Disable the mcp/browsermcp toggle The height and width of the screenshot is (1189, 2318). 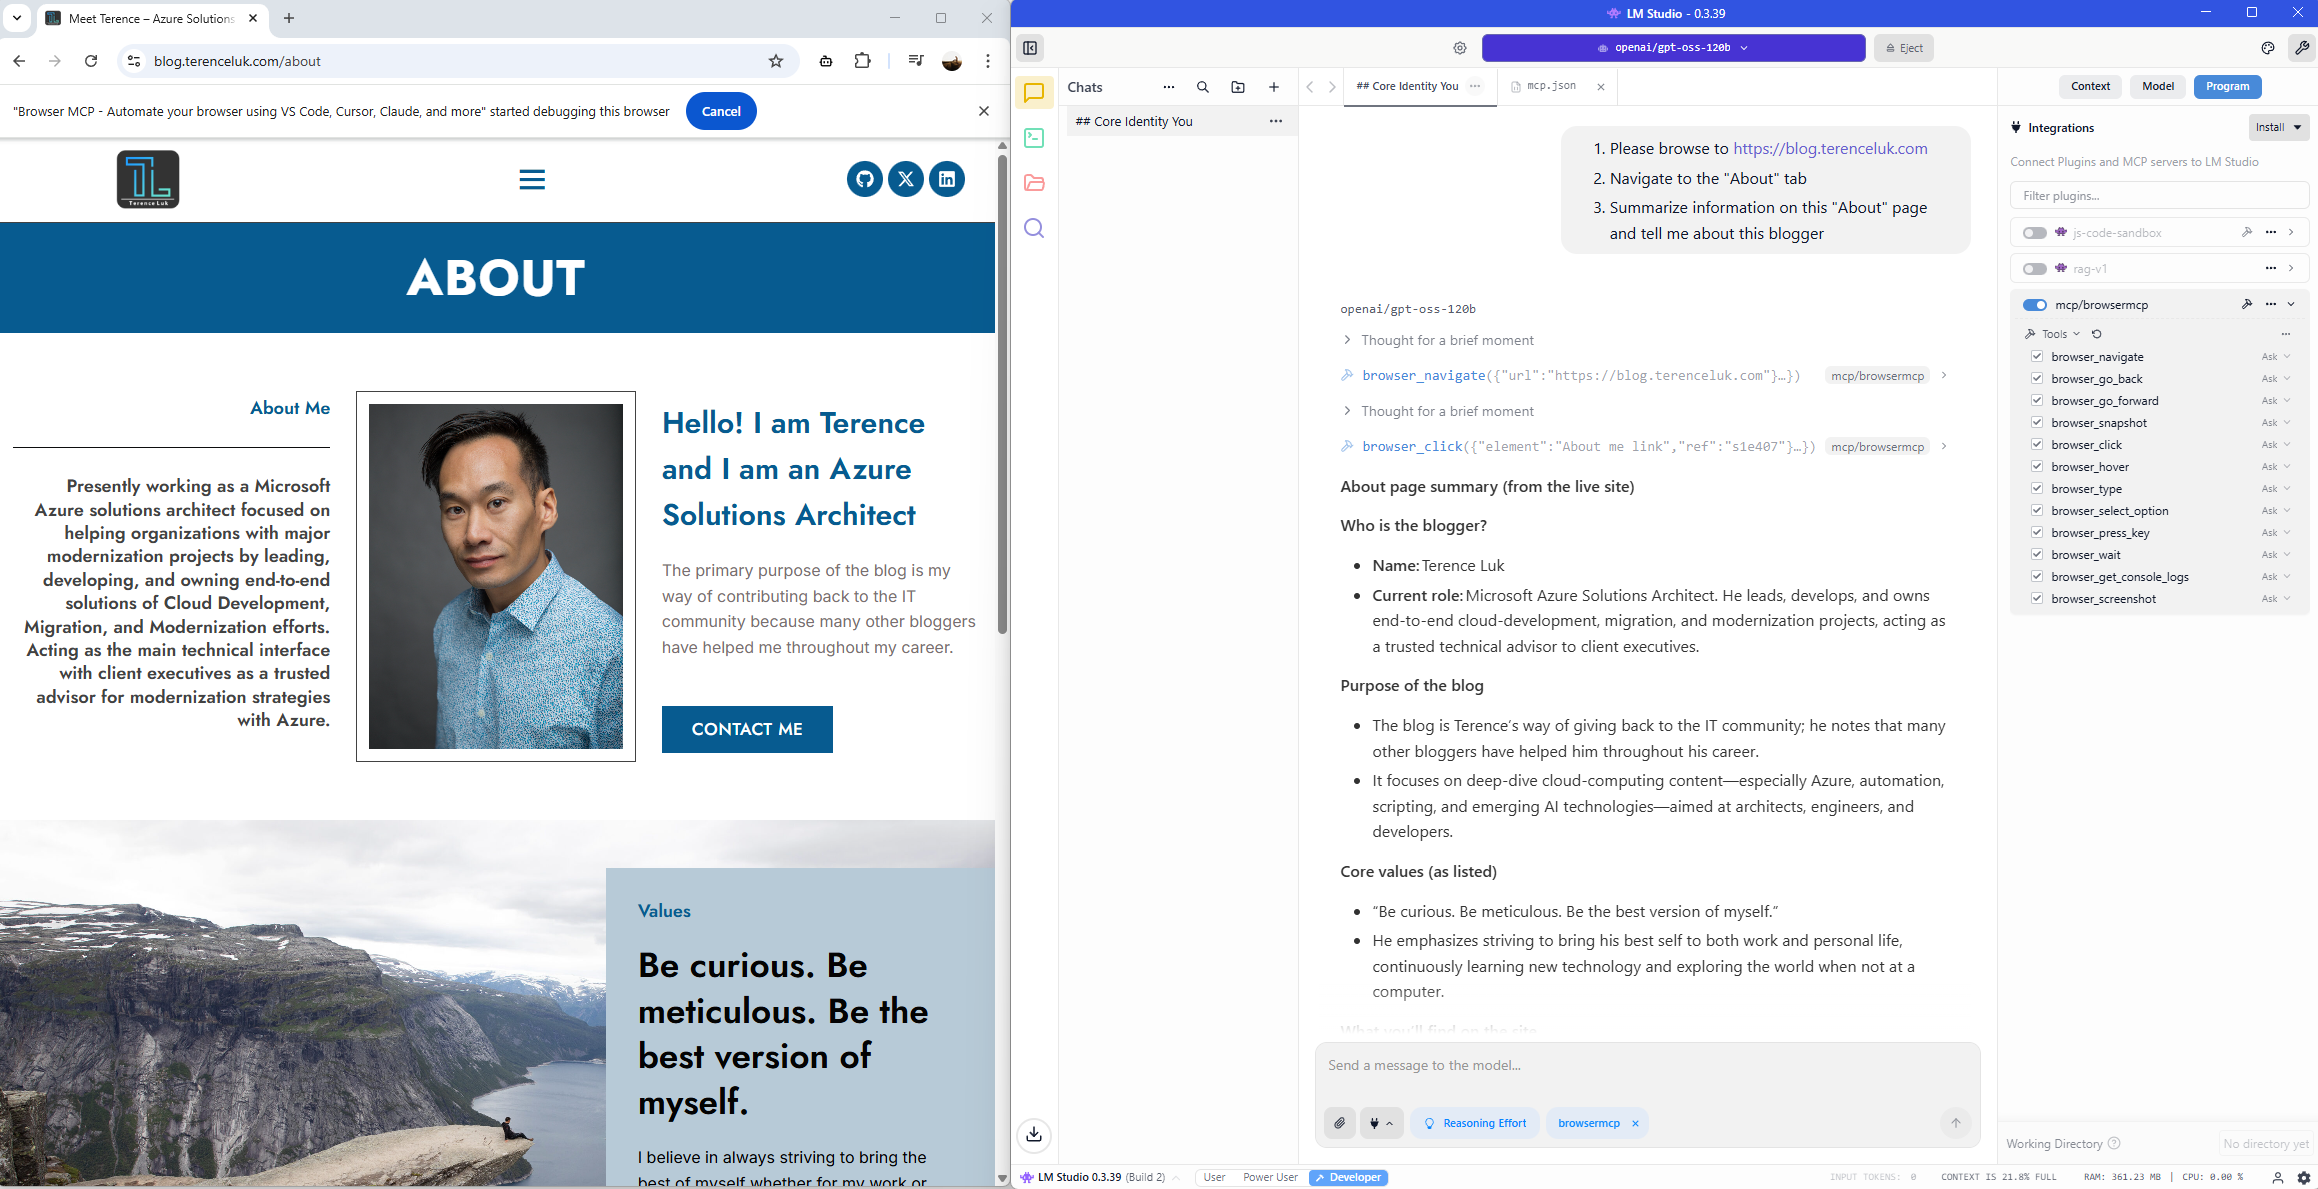click(2034, 305)
